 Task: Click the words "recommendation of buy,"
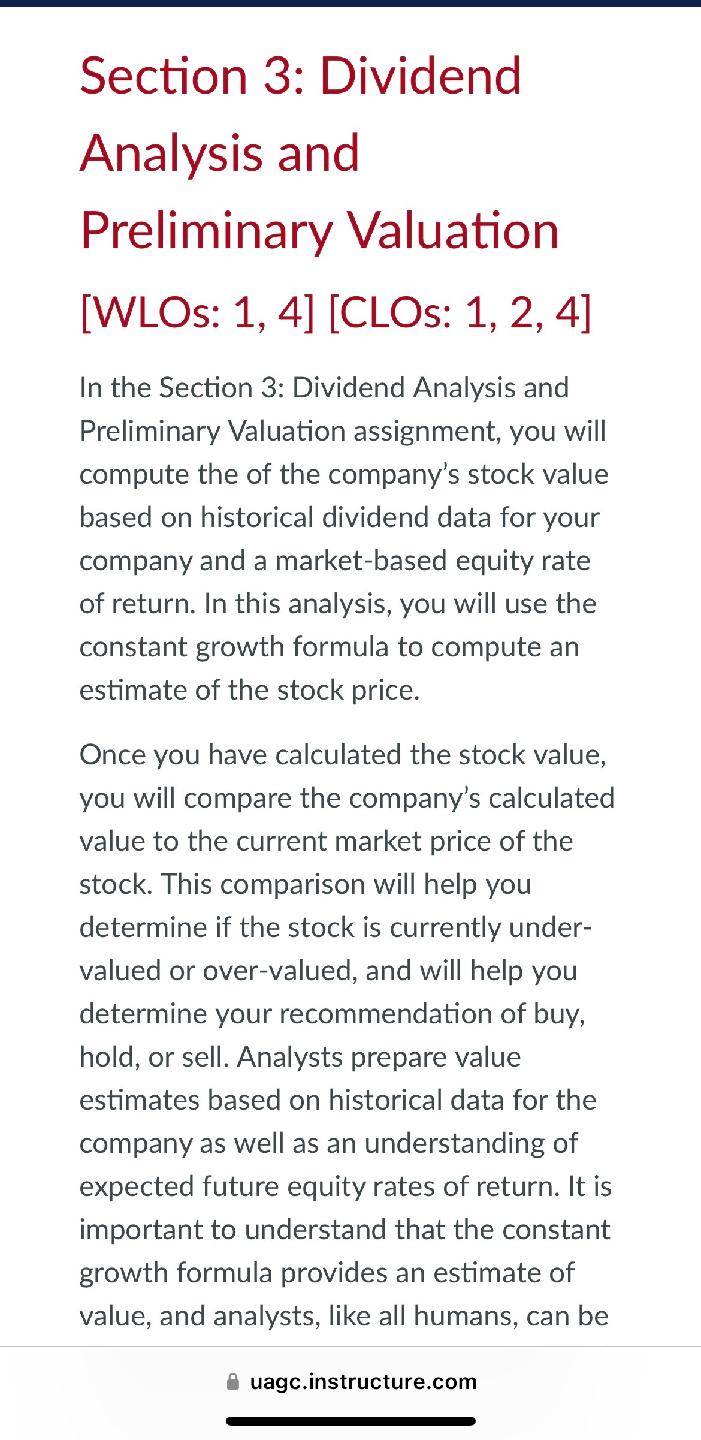coord(432,1013)
